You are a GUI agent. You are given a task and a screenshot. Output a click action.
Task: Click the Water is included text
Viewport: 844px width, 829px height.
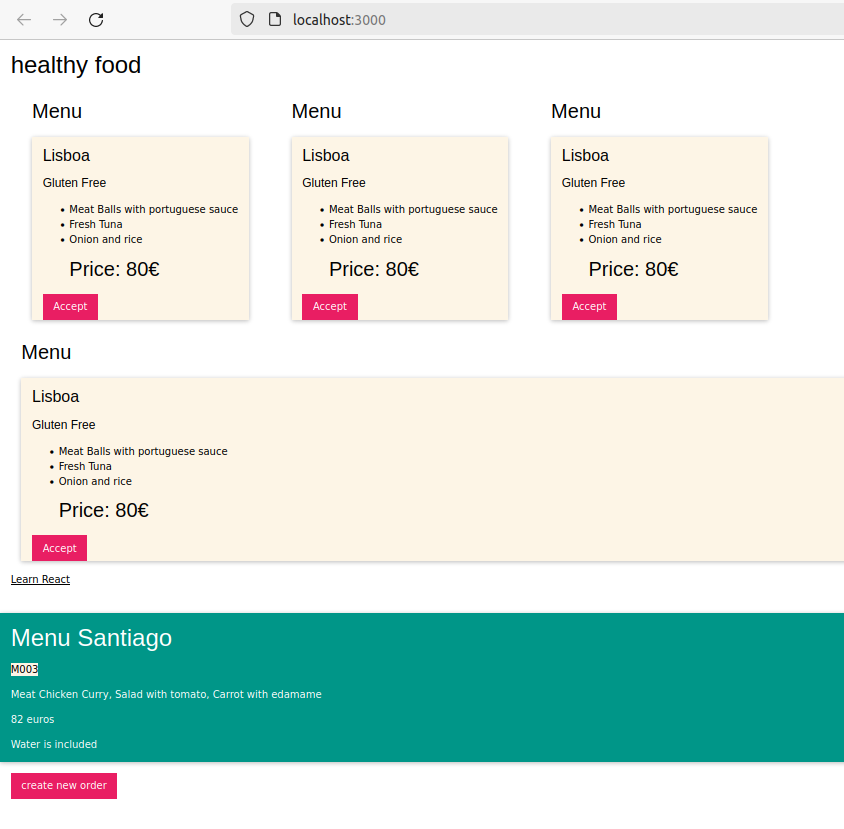(x=54, y=744)
